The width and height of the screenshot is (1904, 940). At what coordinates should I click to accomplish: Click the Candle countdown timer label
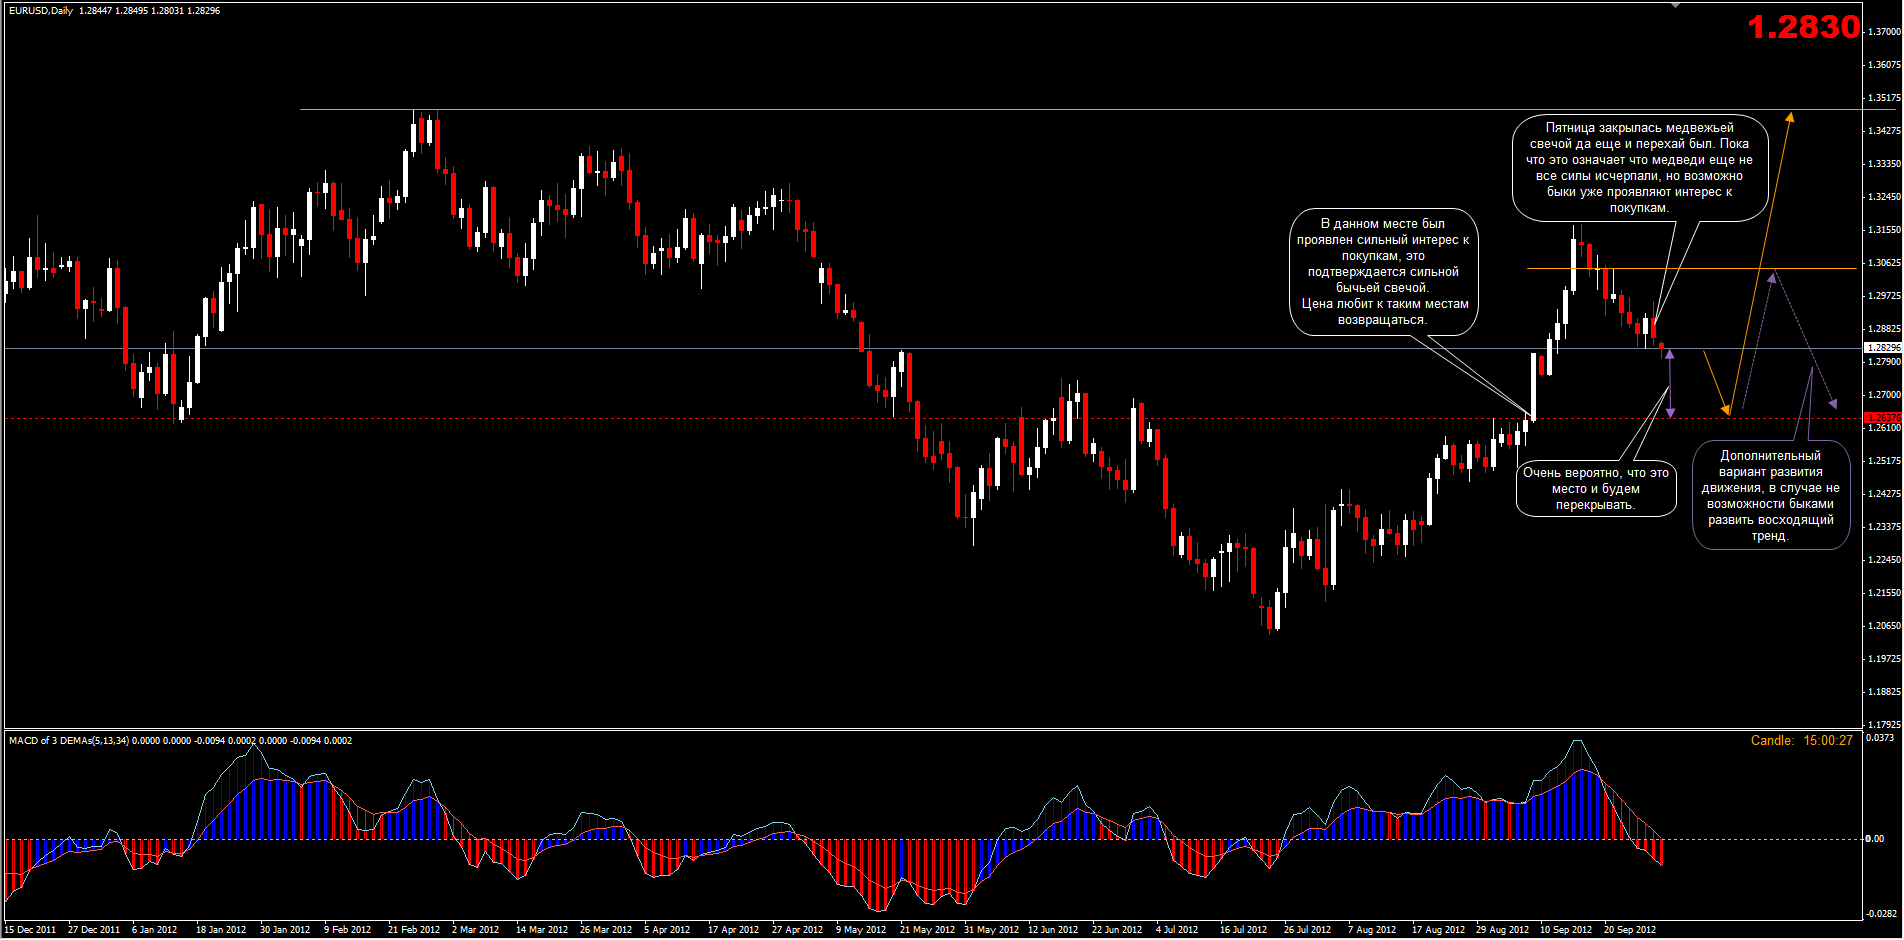pos(1801,741)
